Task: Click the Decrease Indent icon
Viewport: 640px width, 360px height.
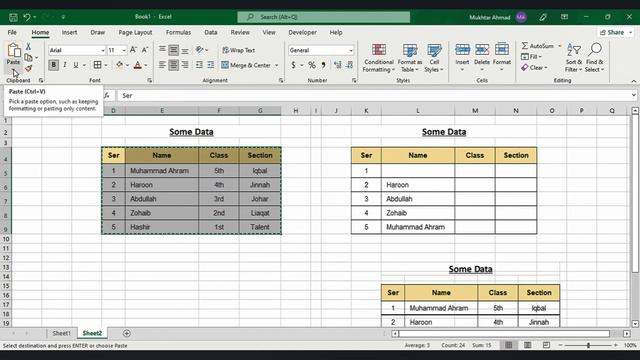Action: (199, 65)
